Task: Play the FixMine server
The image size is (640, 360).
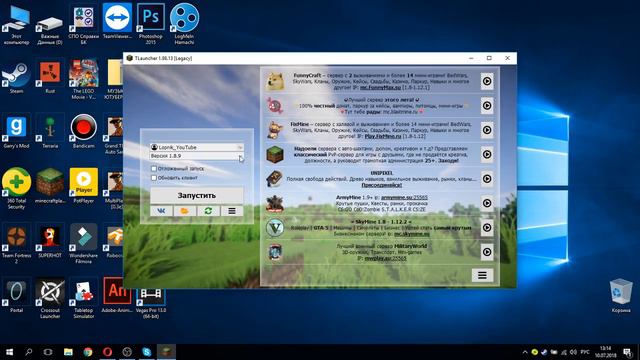Action: (487, 130)
